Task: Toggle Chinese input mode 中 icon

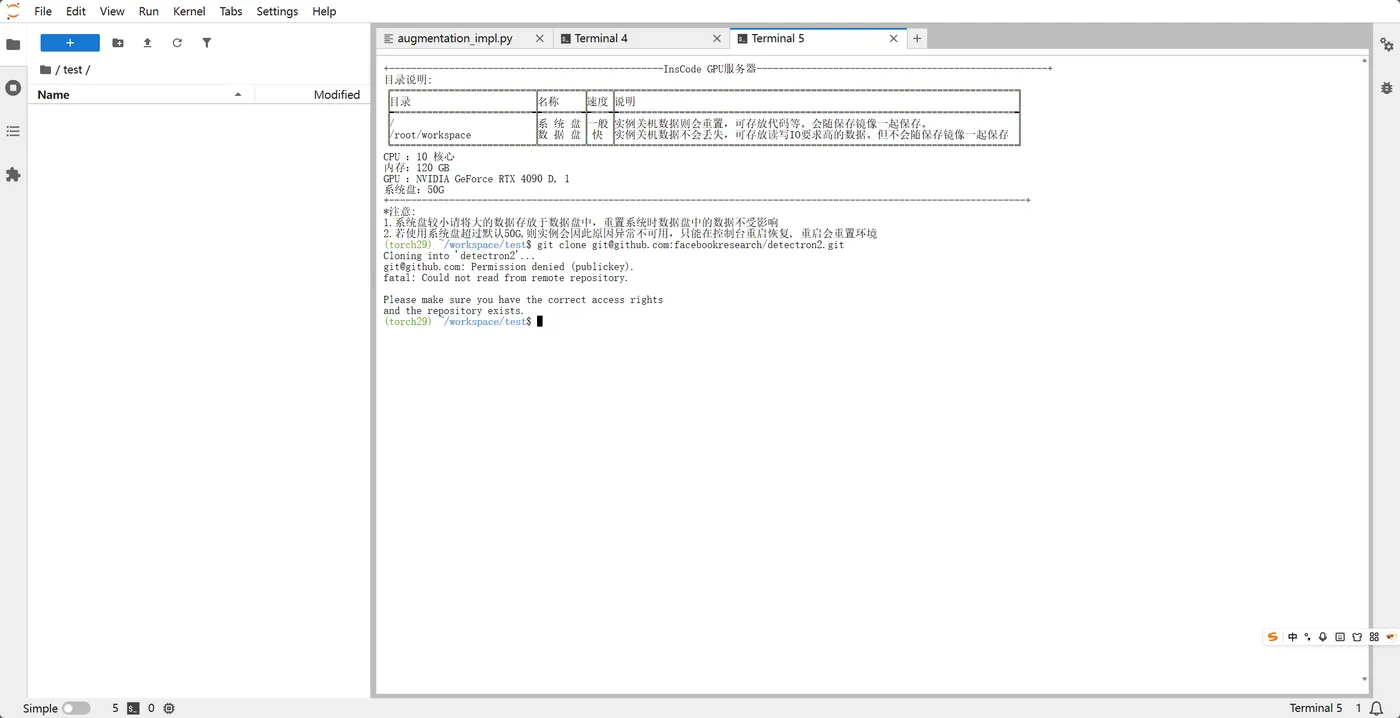Action: pos(1293,637)
